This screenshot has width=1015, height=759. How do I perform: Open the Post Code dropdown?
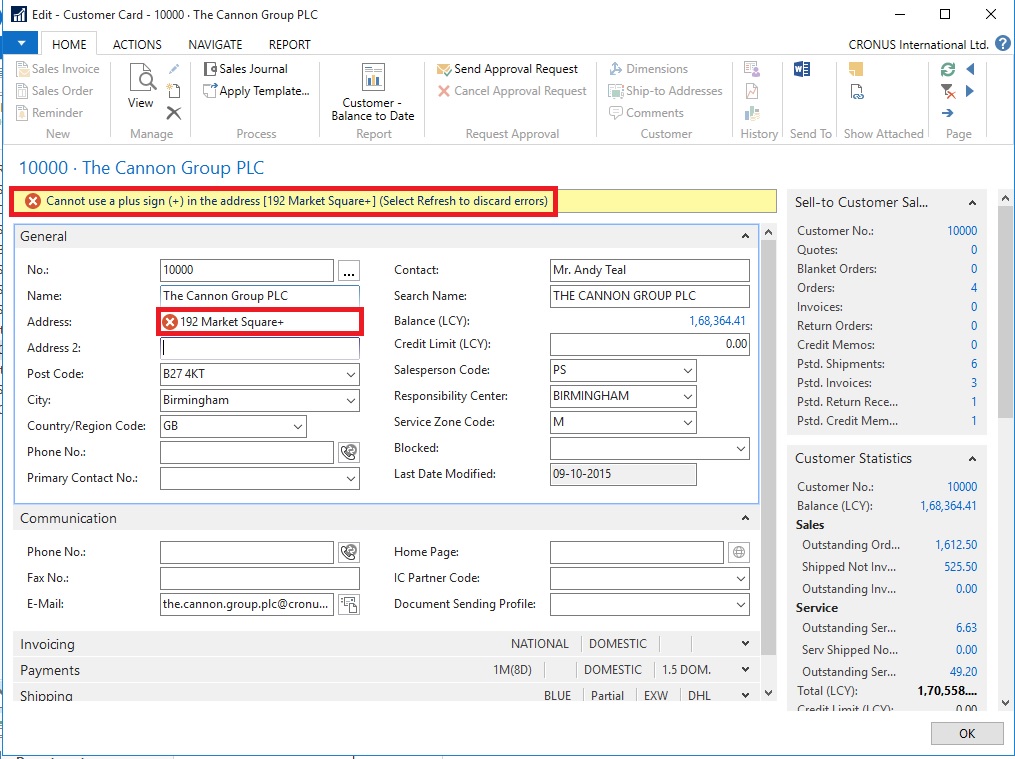tap(350, 374)
